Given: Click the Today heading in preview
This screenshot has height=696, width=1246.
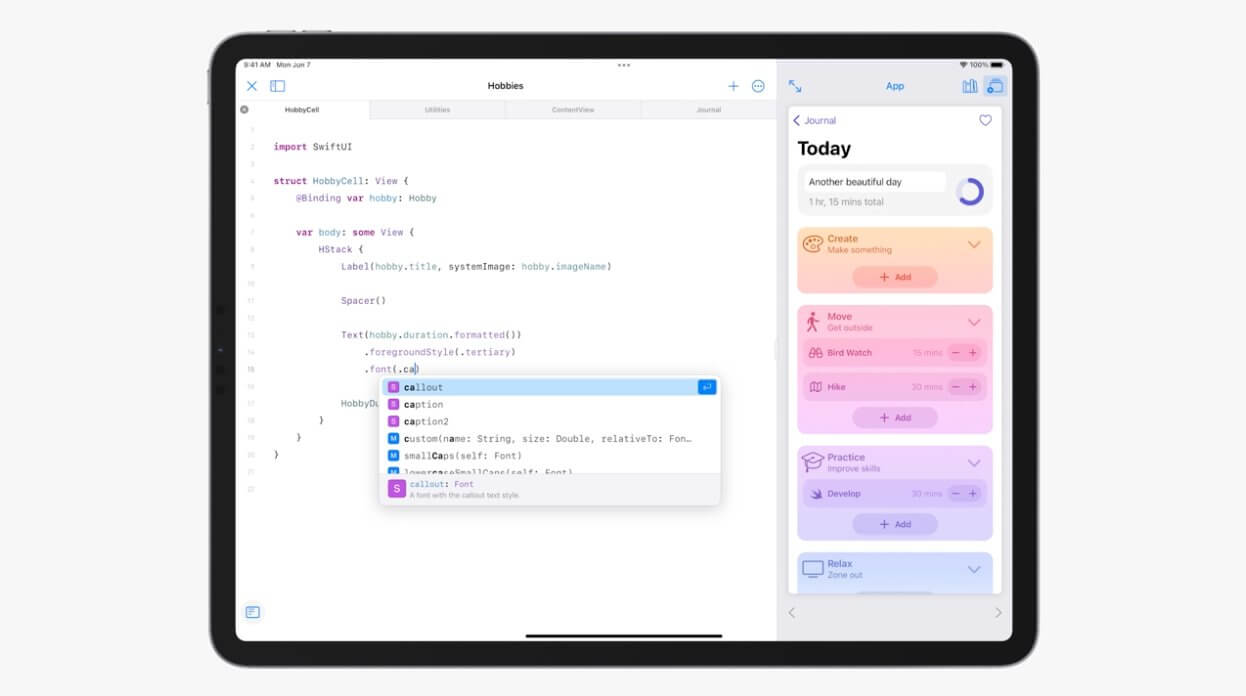Looking at the screenshot, I should 824,149.
